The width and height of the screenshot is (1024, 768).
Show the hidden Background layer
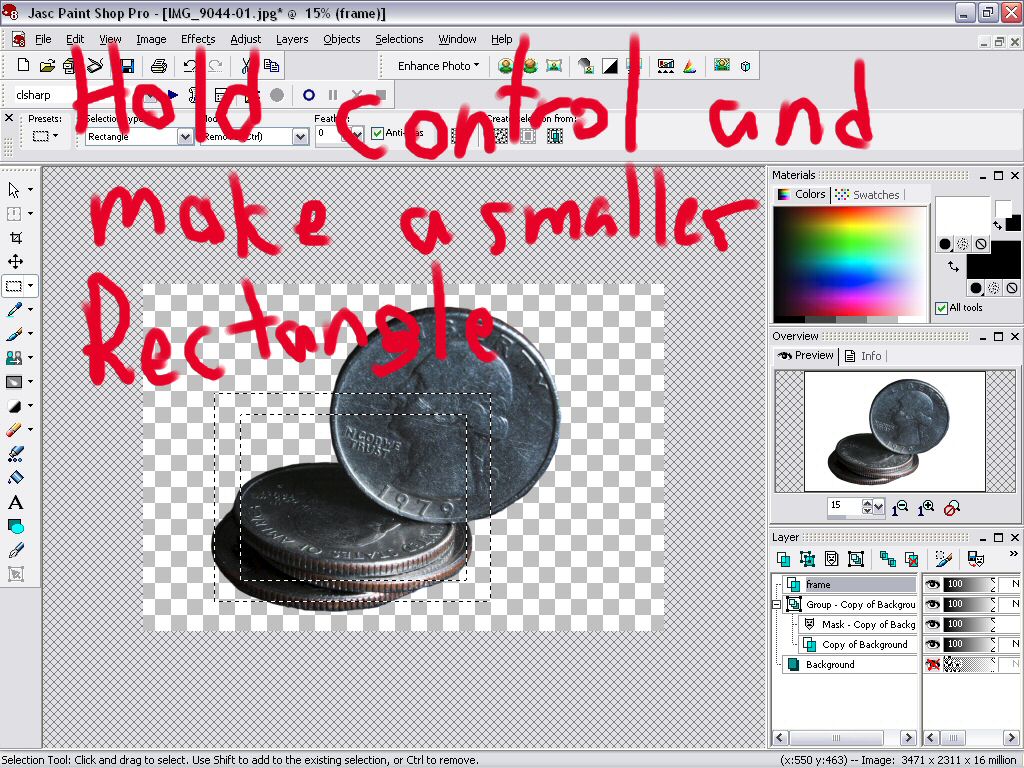[932, 664]
